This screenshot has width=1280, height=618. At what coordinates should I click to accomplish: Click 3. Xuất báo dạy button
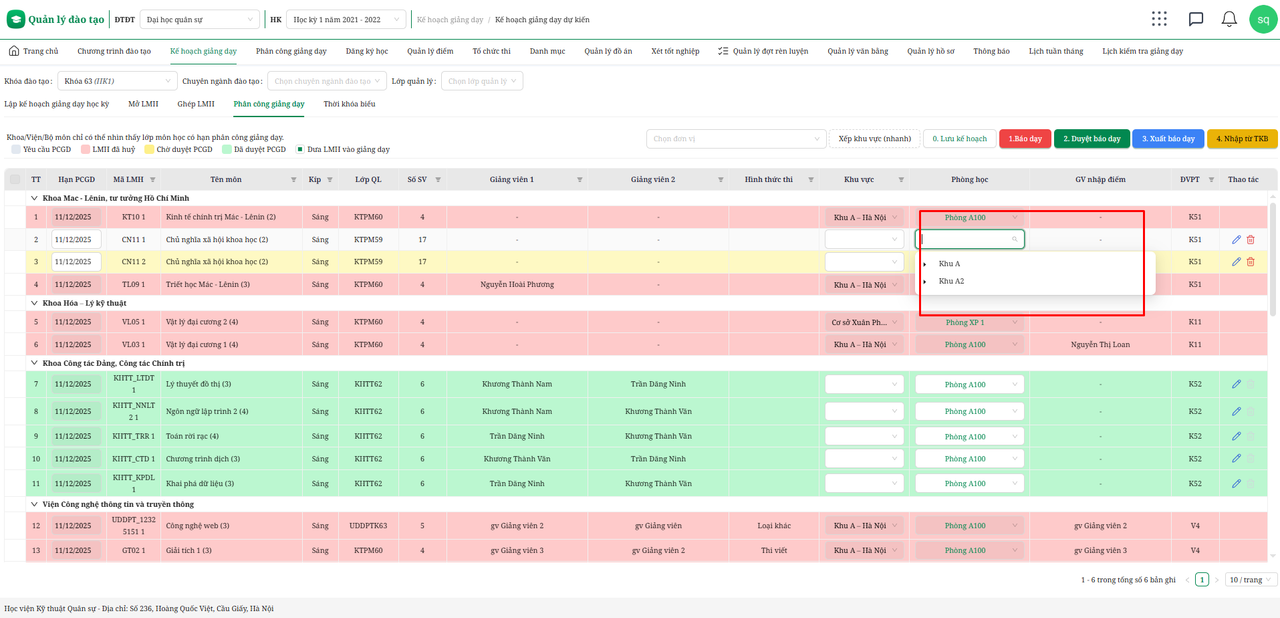click(x=1169, y=139)
